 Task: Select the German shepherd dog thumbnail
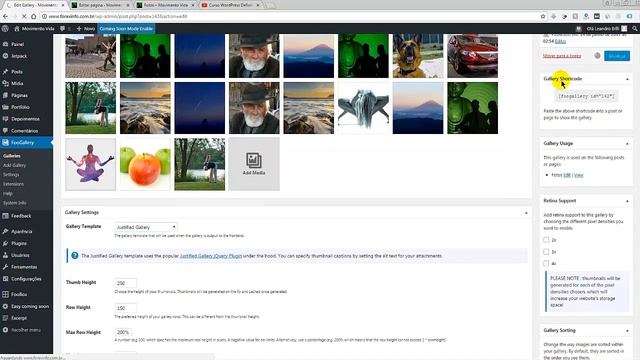pyautogui.click(x=418, y=56)
